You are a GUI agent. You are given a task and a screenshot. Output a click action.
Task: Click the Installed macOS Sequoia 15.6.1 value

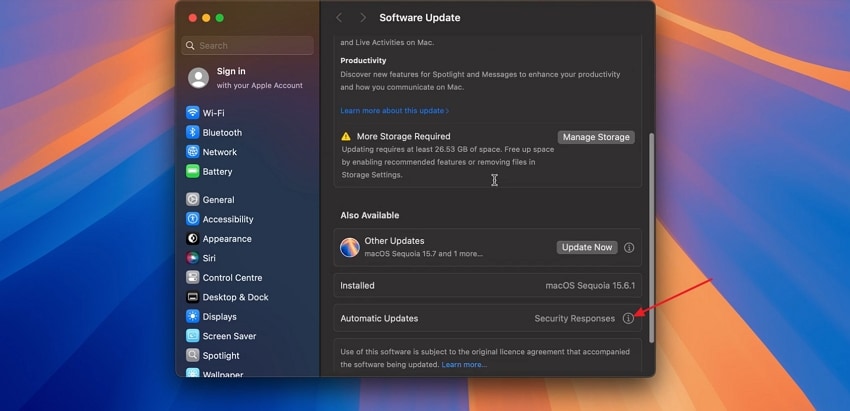pos(590,286)
